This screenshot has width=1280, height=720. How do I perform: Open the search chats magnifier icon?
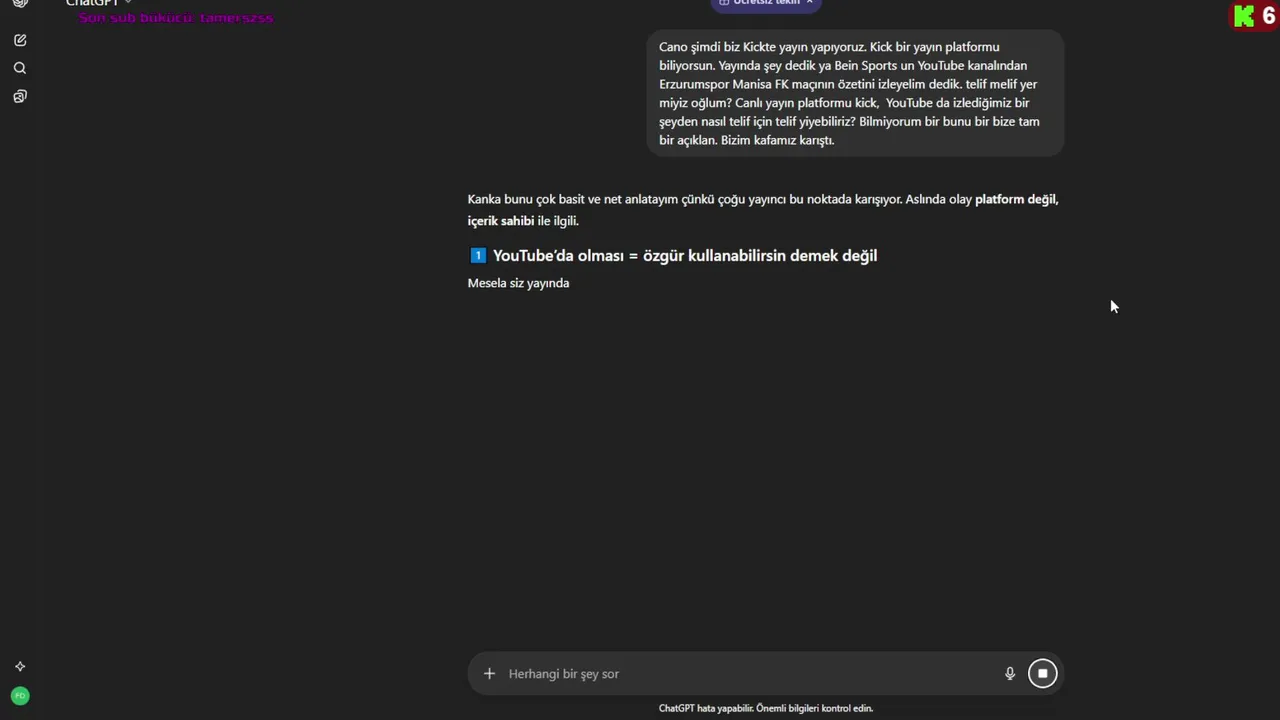click(x=20, y=68)
